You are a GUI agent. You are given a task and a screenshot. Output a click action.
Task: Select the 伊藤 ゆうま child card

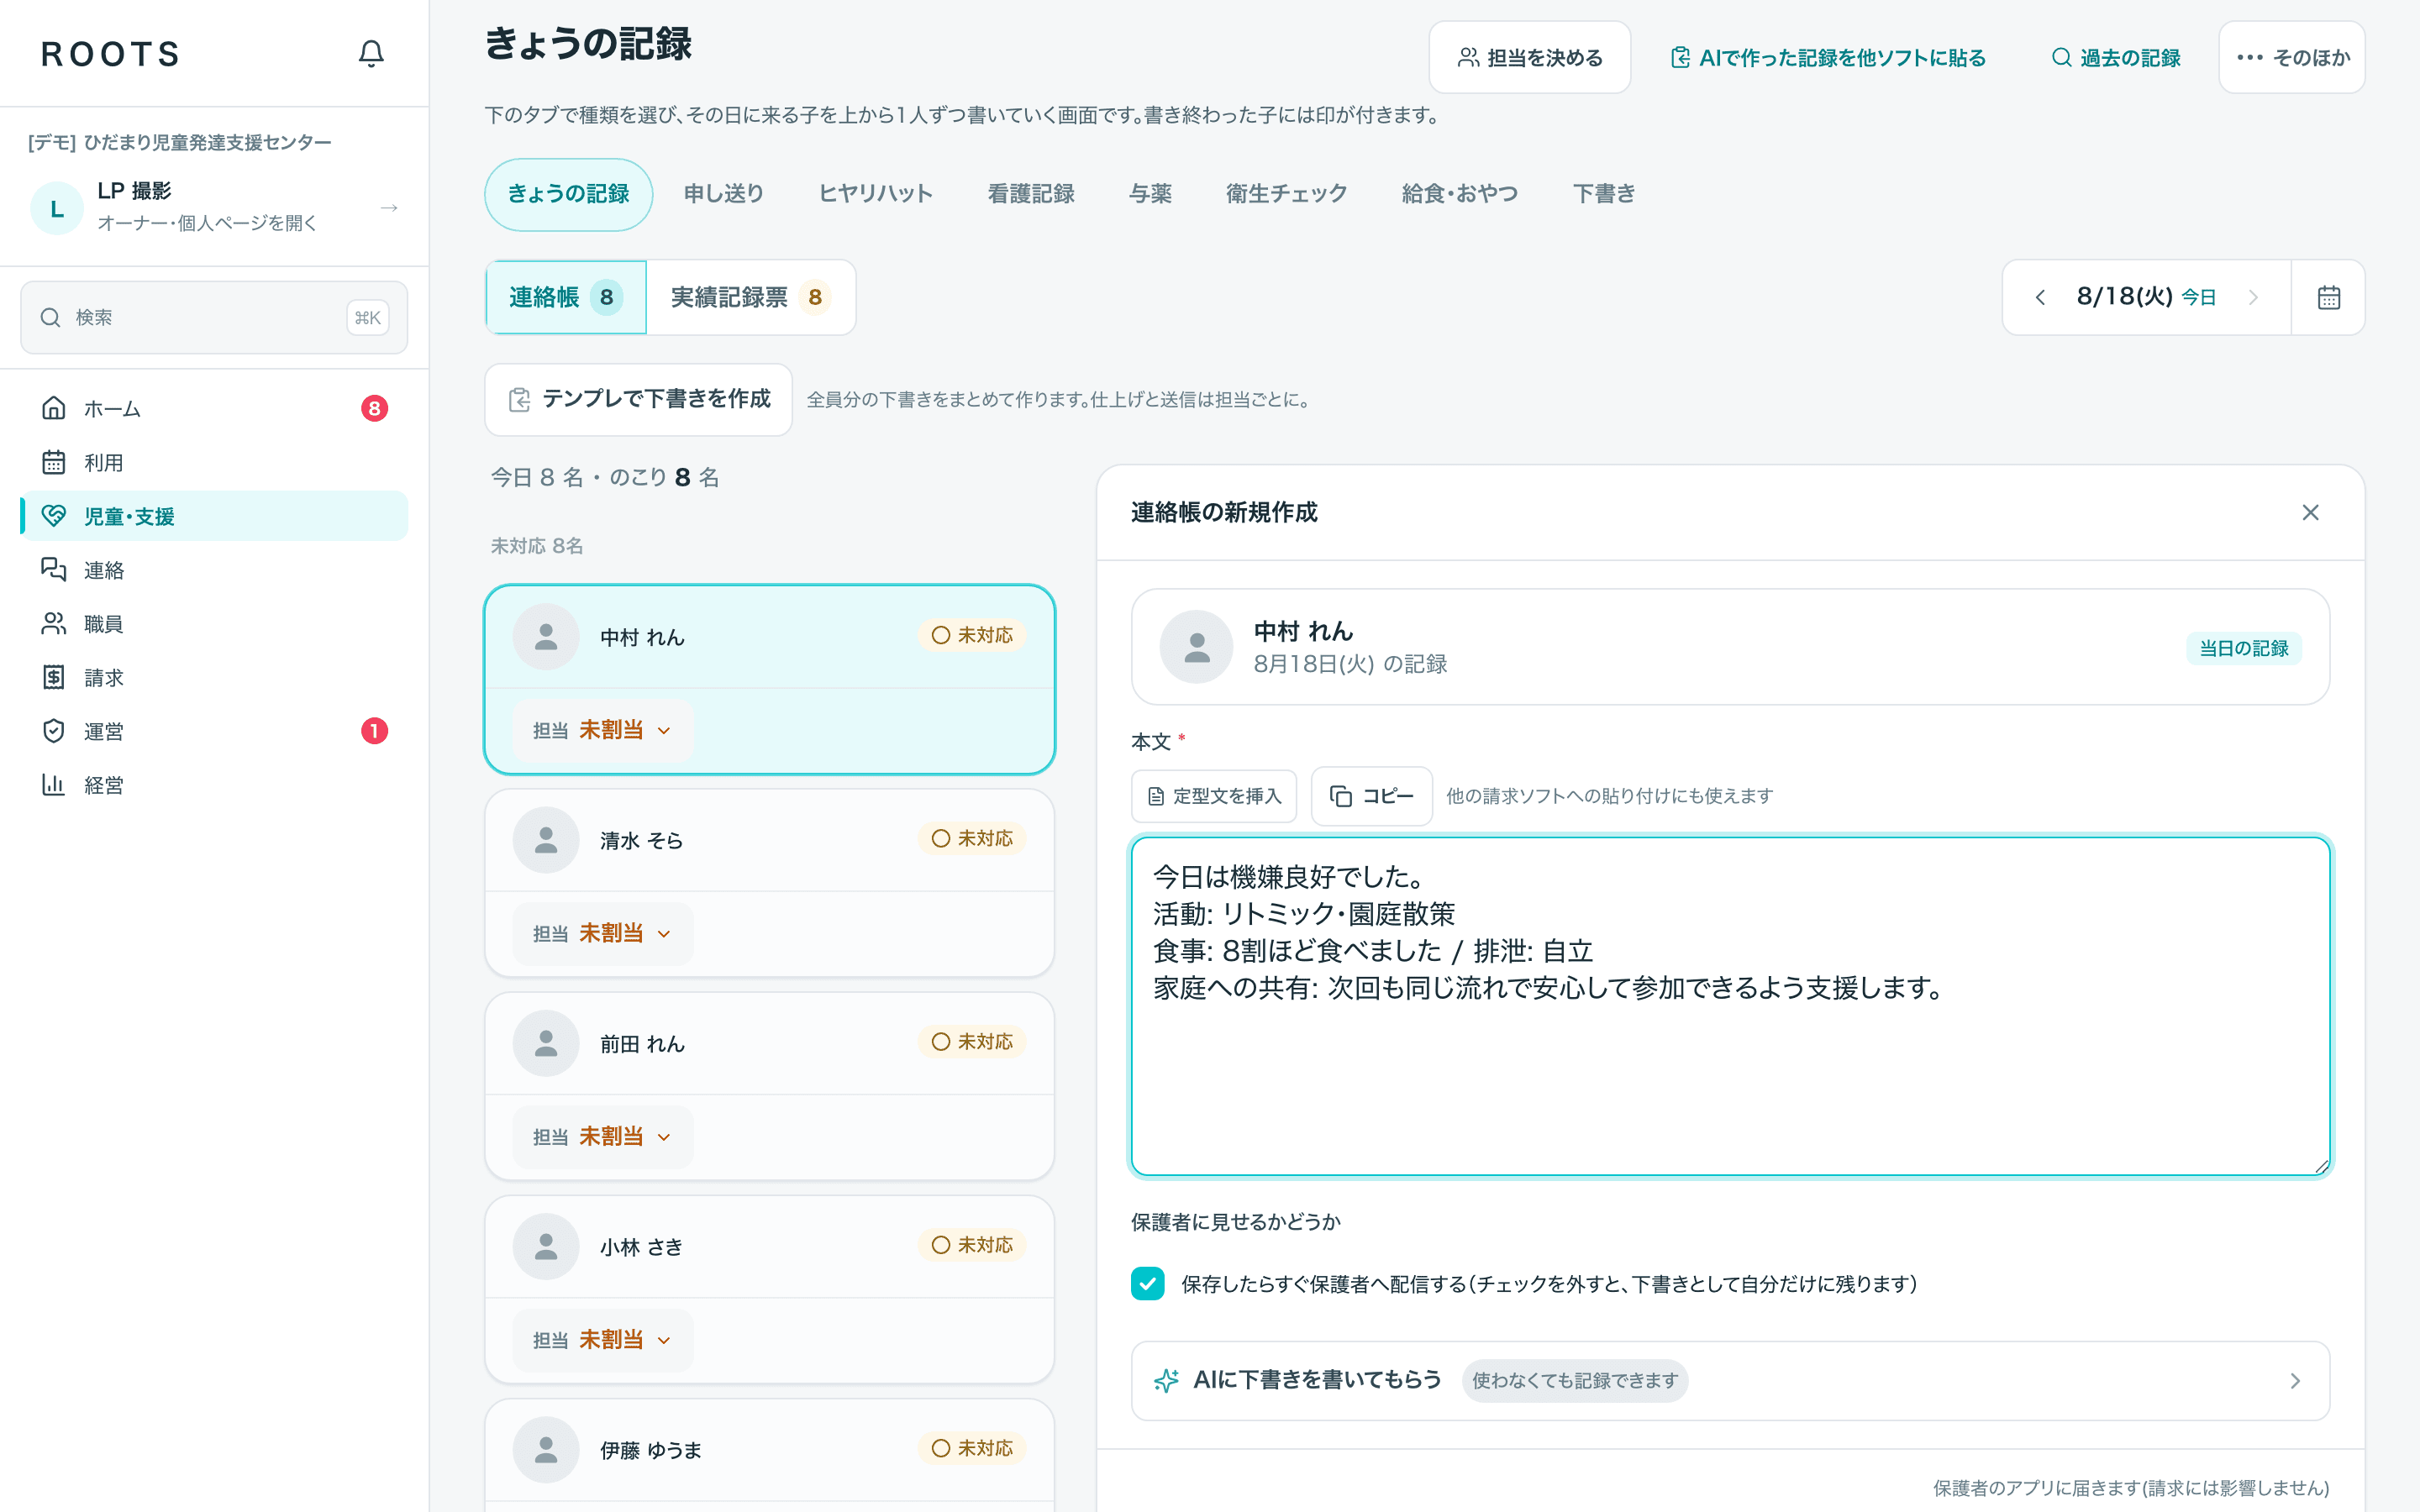point(769,1455)
